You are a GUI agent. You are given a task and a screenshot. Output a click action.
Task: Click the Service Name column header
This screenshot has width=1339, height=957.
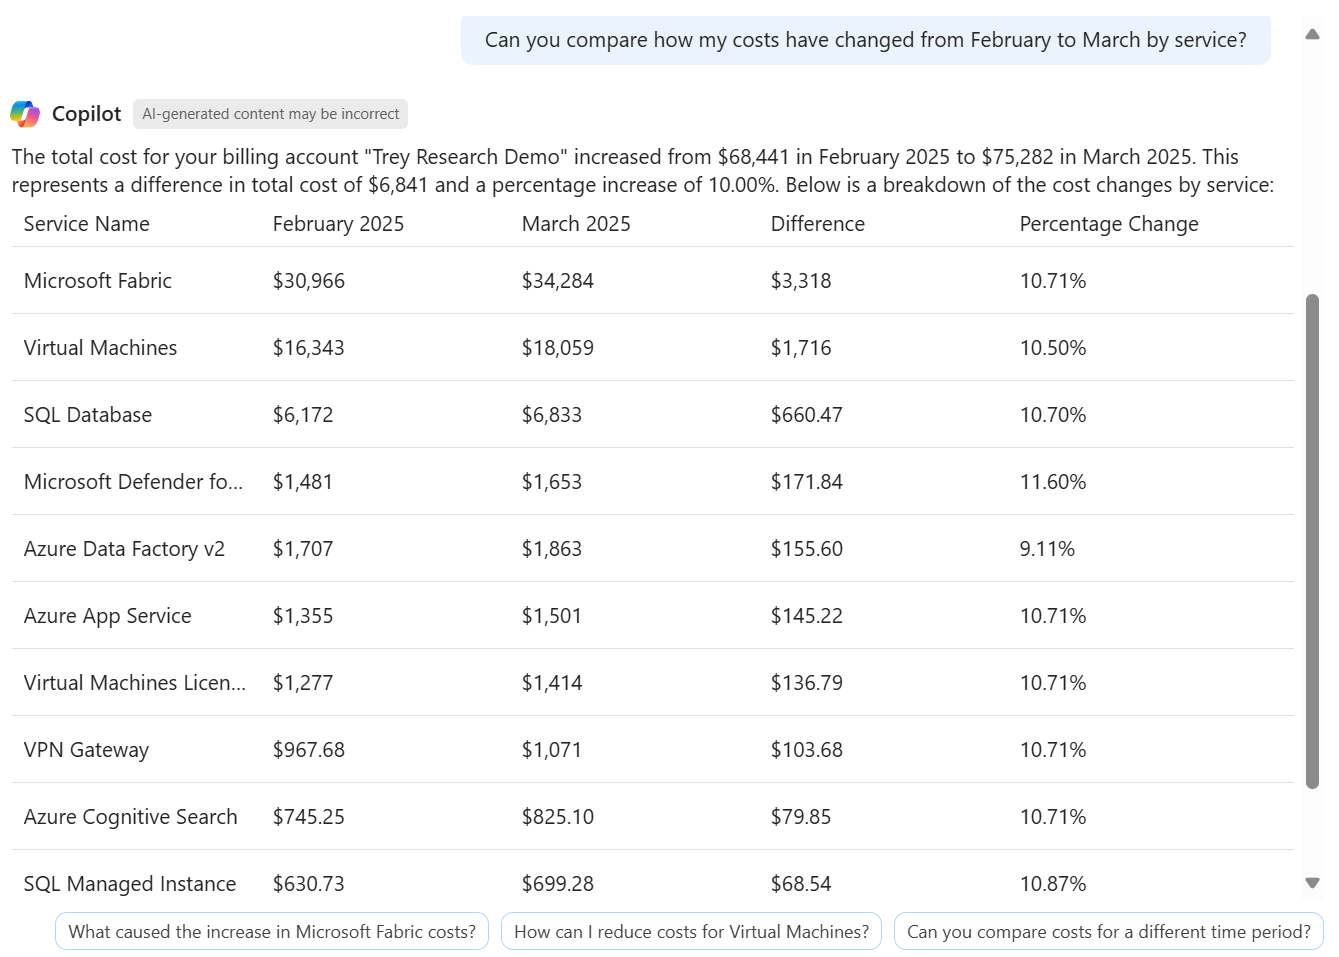86,223
